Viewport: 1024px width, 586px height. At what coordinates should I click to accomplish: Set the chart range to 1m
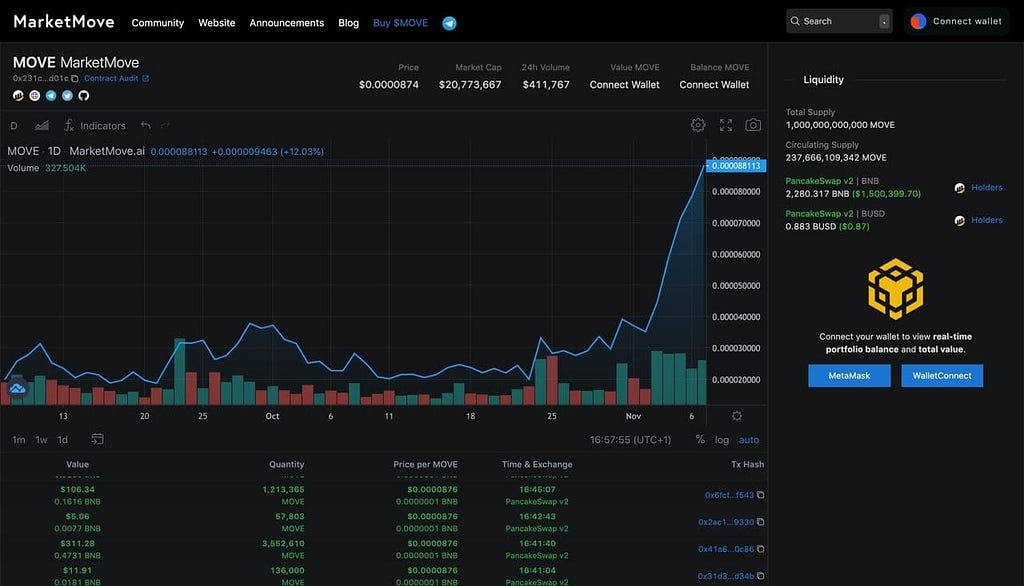coord(19,440)
